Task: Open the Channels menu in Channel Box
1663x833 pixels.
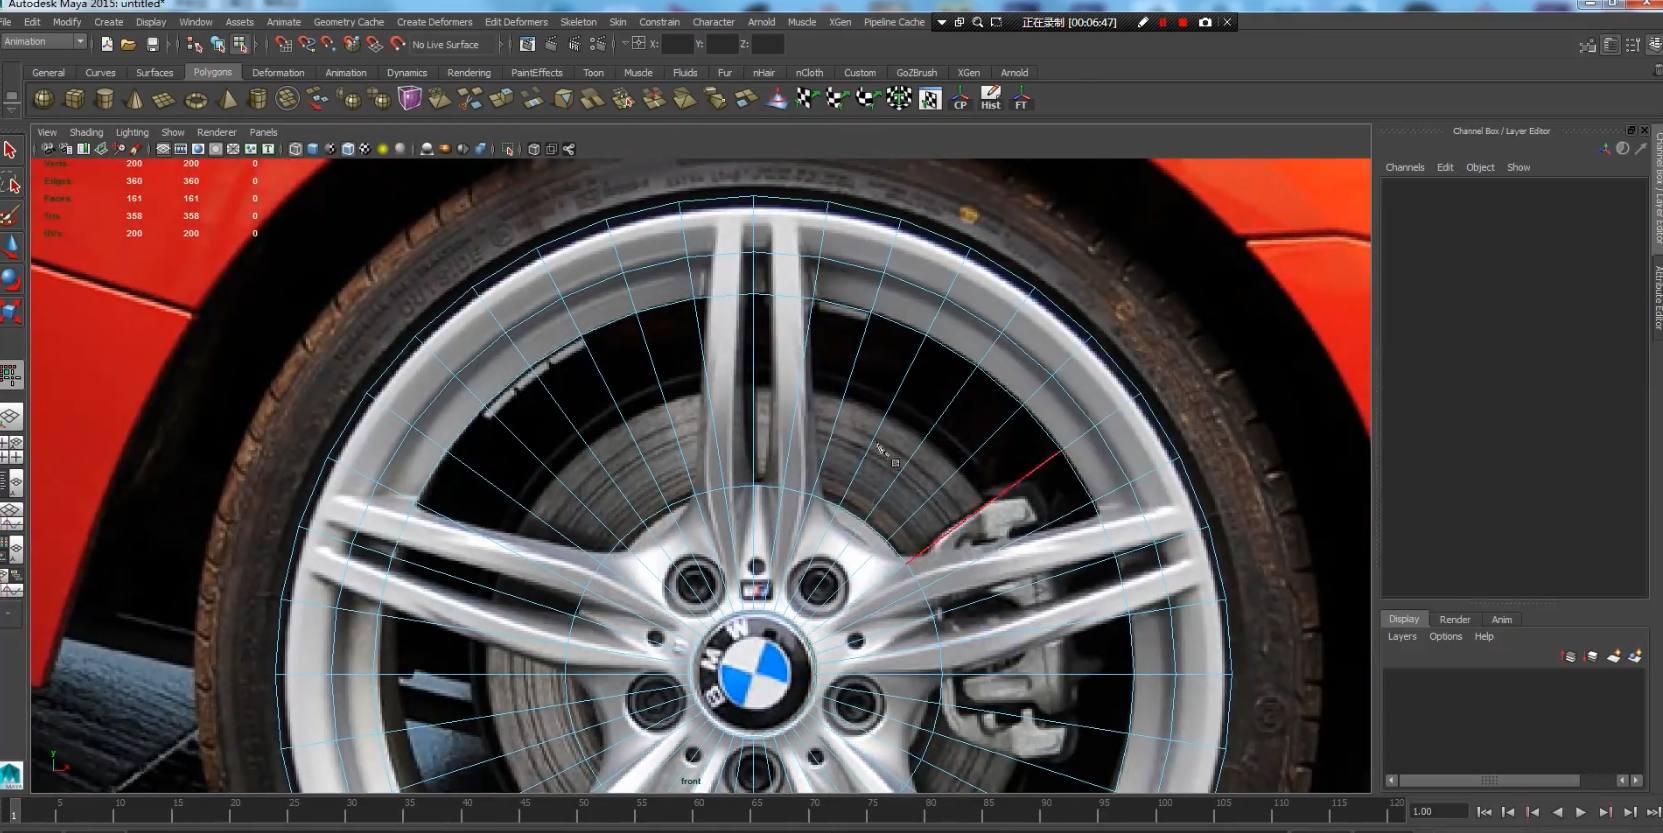Action: pos(1404,167)
